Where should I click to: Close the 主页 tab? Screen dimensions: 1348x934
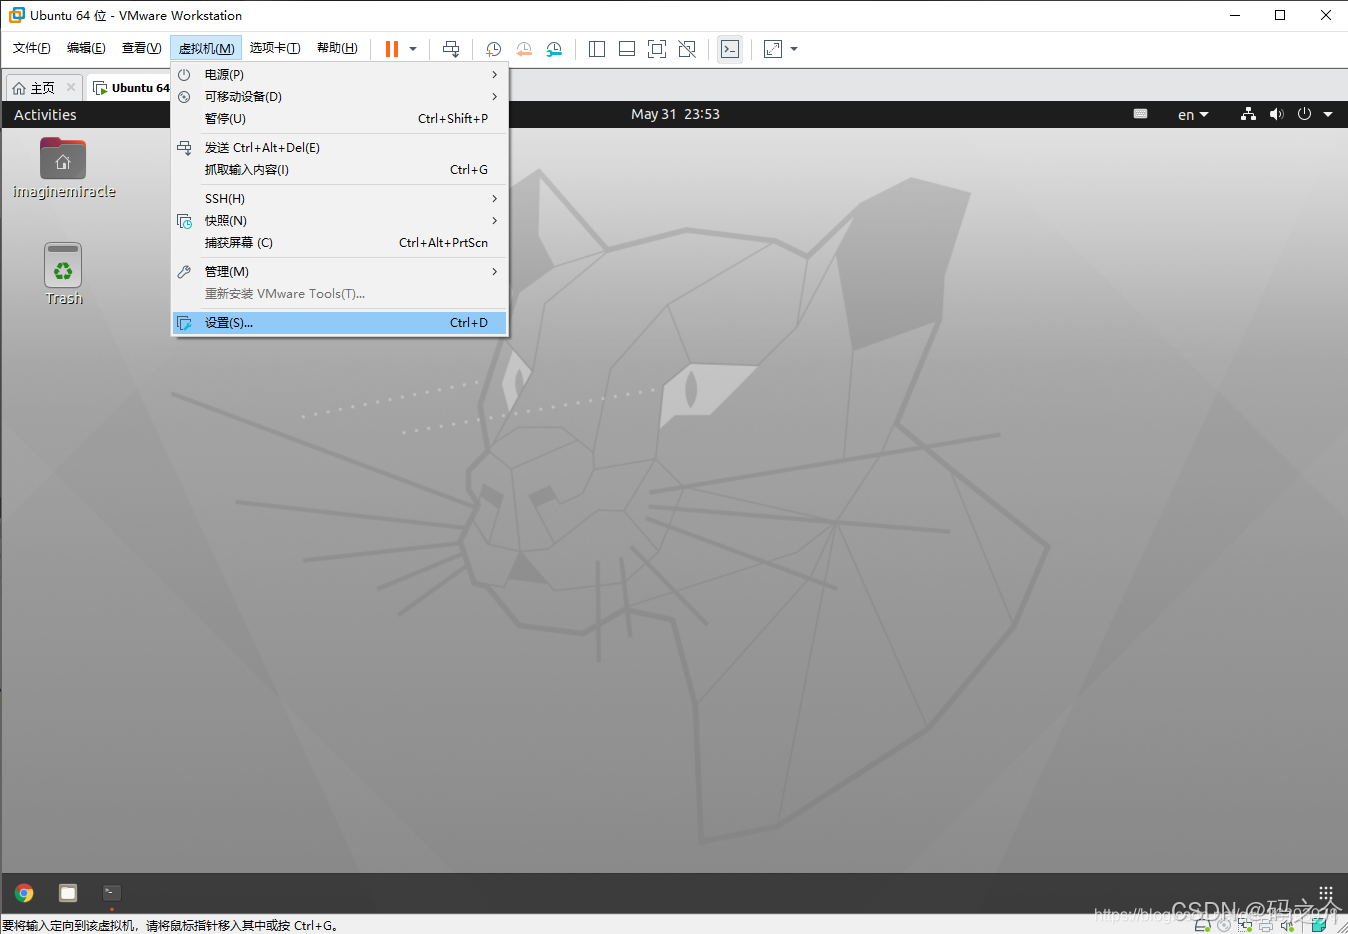71,88
